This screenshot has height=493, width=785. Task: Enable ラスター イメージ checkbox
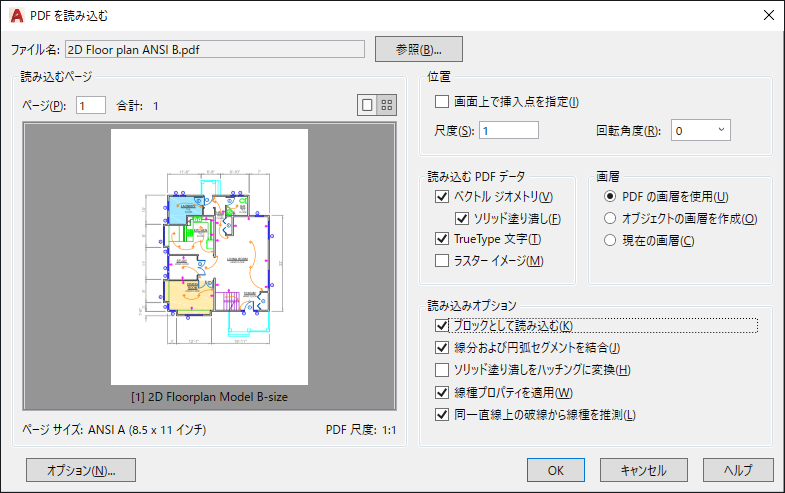[x=442, y=260]
